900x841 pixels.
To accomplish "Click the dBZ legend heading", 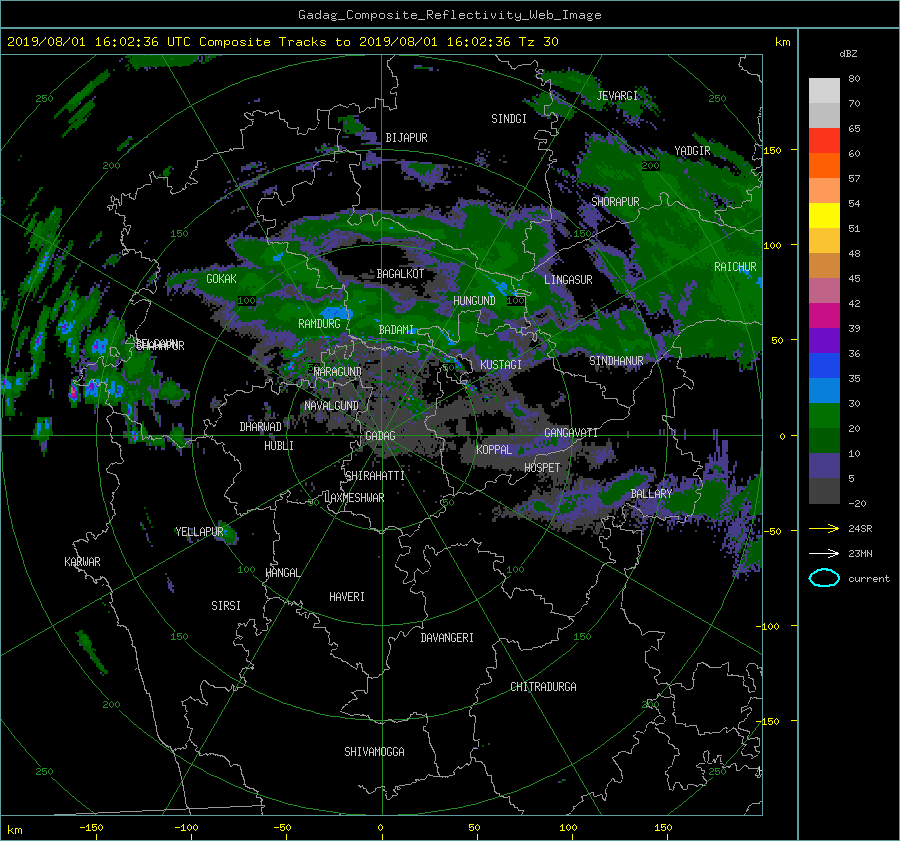I will click(848, 54).
